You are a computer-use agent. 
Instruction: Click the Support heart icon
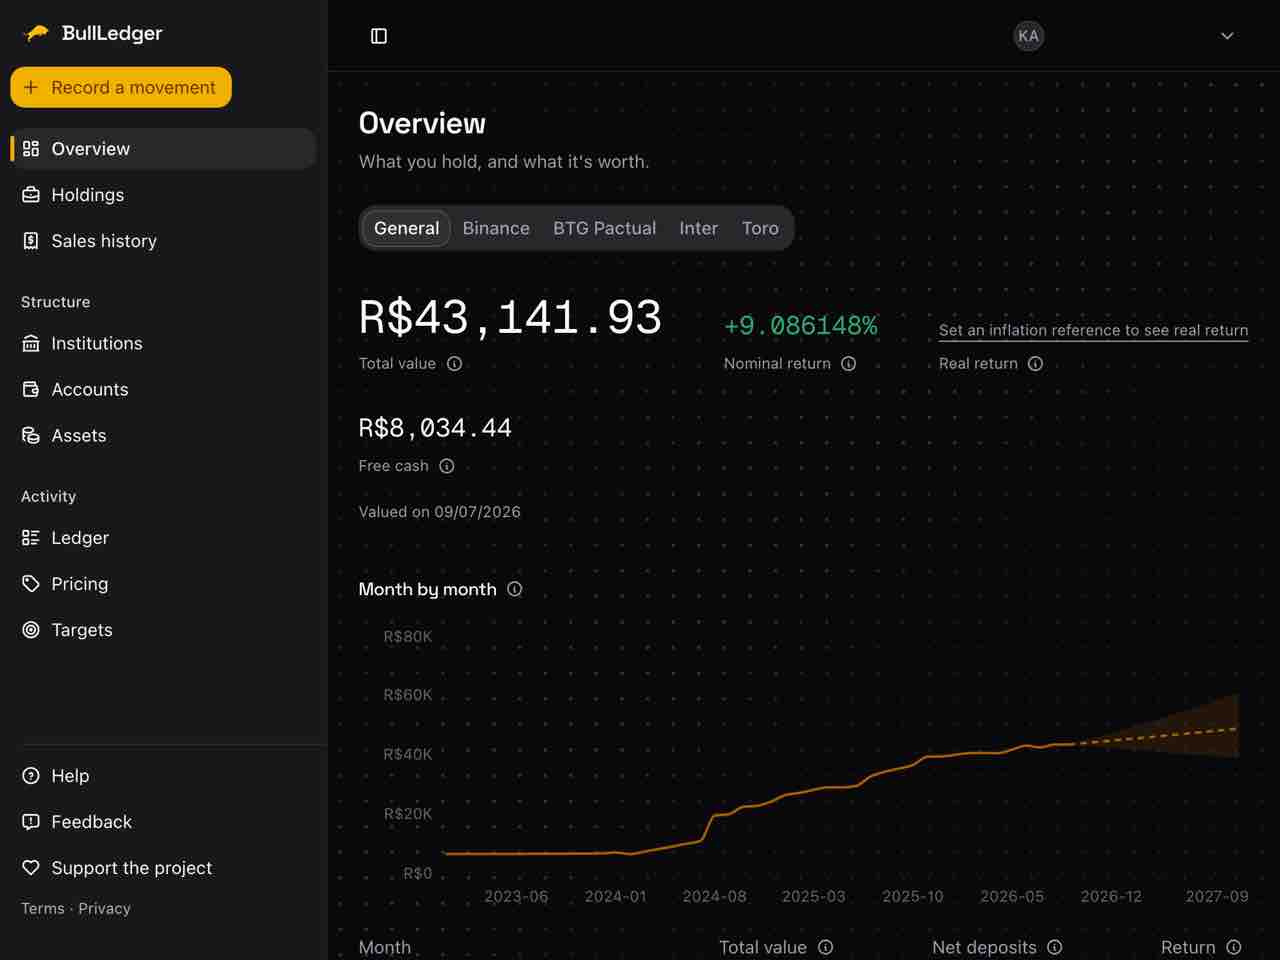click(x=31, y=868)
